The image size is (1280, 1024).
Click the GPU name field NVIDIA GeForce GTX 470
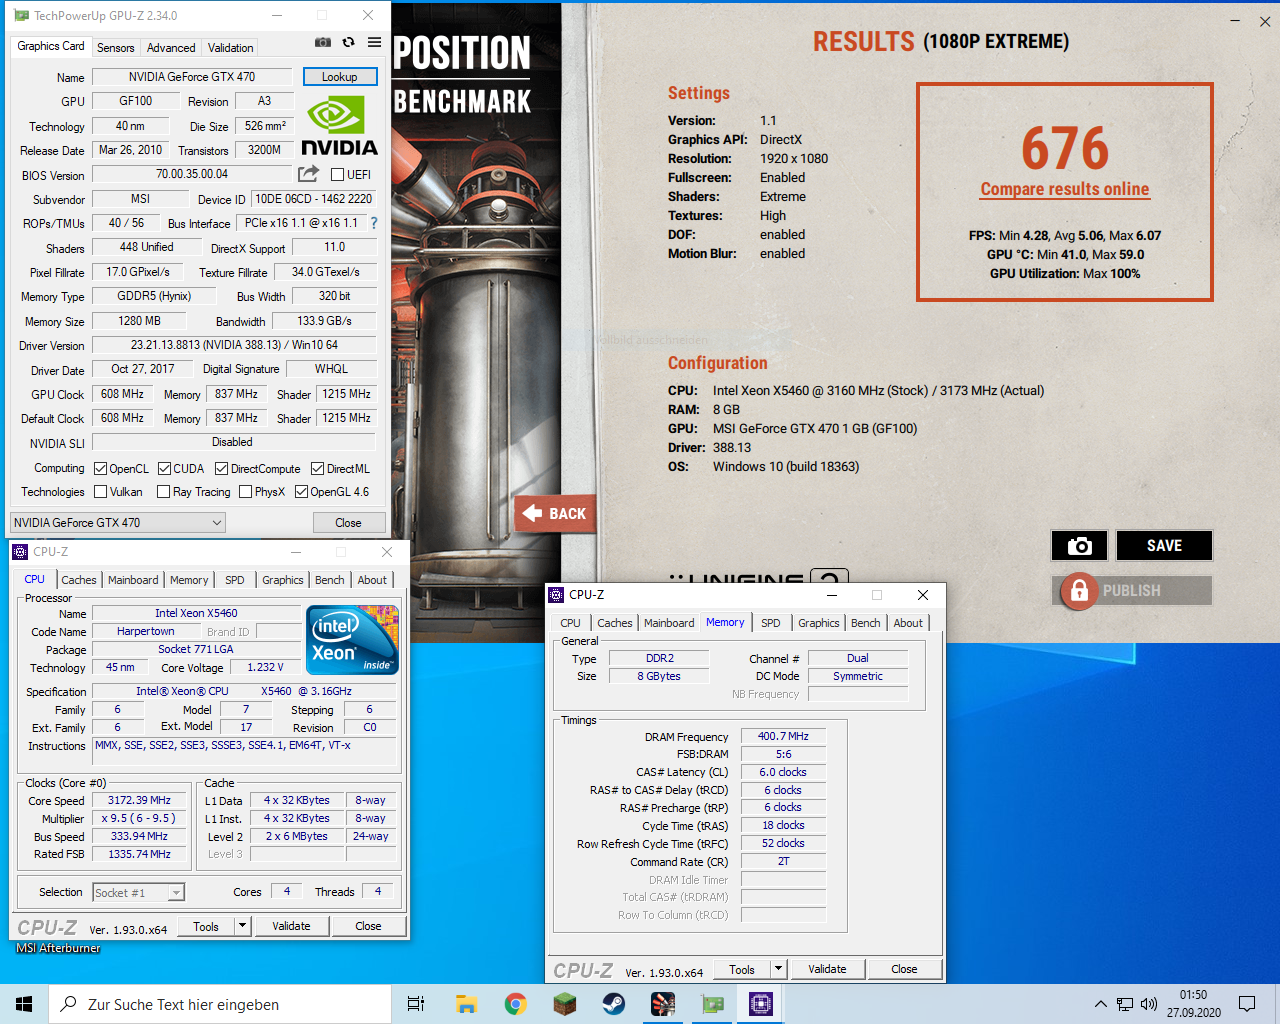tap(192, 77)
